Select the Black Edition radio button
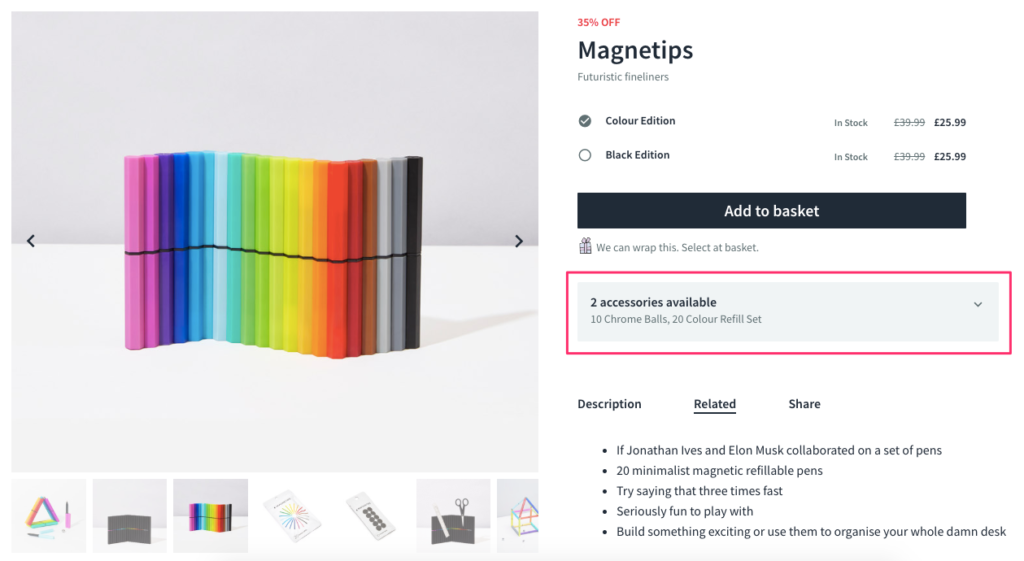The width and height of the screenshot is (1024, 561). (x=585, y=155)
